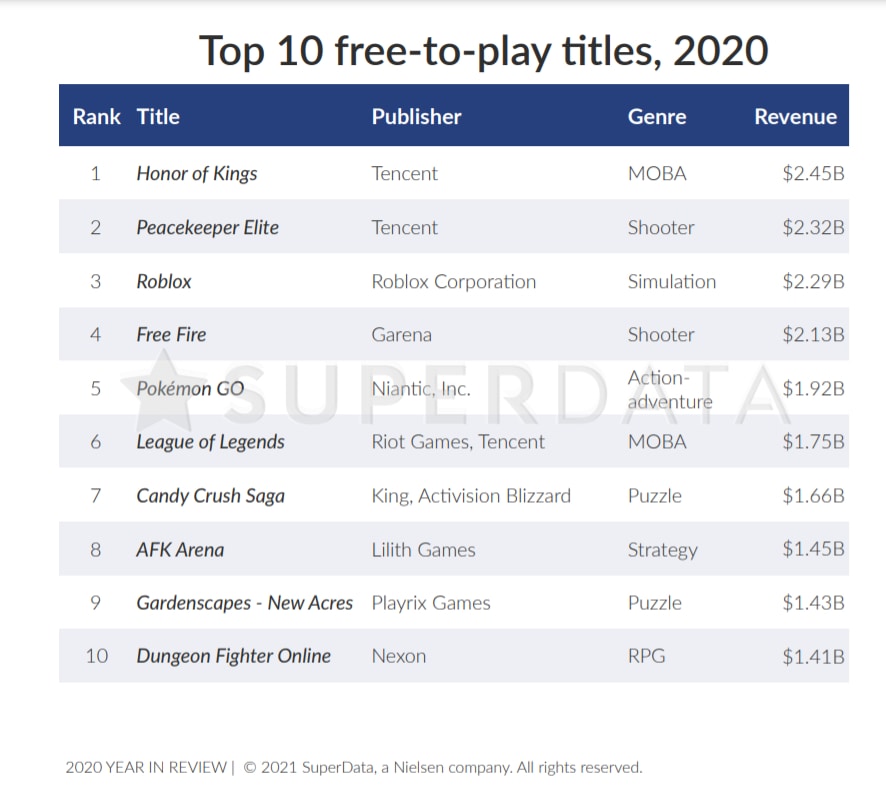The height and width of the screenshot is (795, 886).
Task: Click the Riot Games, Tencent publisher cell
Action: point(458,442)
